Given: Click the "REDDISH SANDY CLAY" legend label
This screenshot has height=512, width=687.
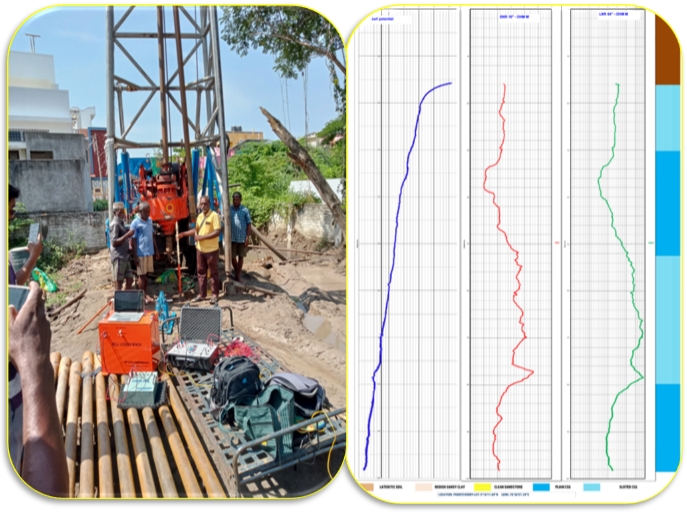Looking at the screenshot, I should pyautogui.click(x=450, y=487).
